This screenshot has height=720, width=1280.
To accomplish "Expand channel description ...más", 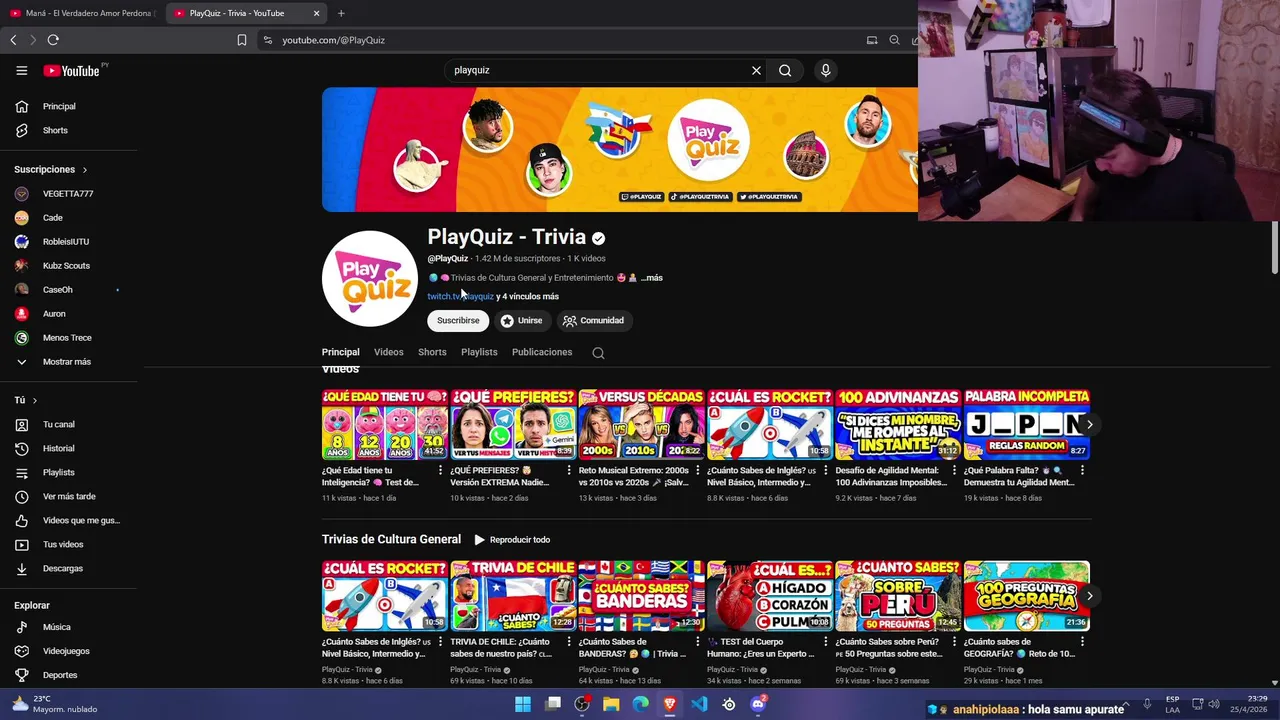I will pos(652,278).
